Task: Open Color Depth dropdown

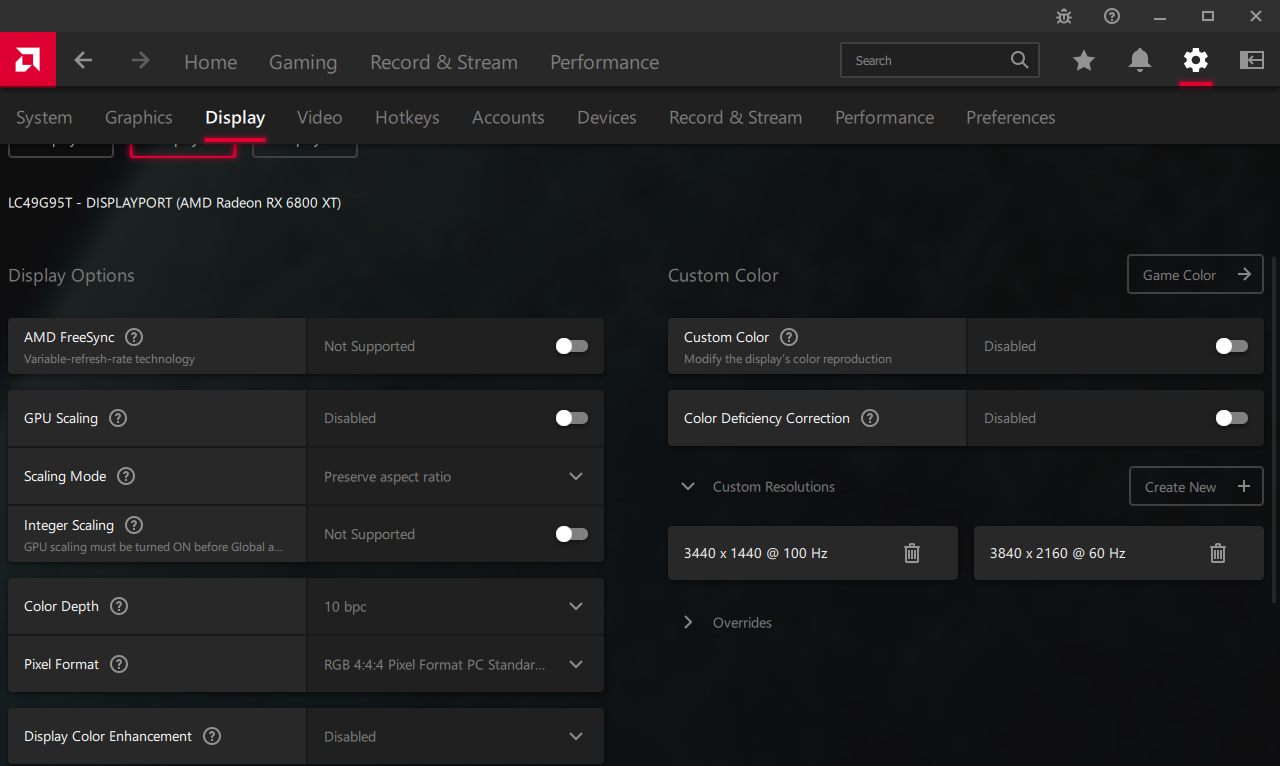Action: pyautogui.click(x=456, y=606)
